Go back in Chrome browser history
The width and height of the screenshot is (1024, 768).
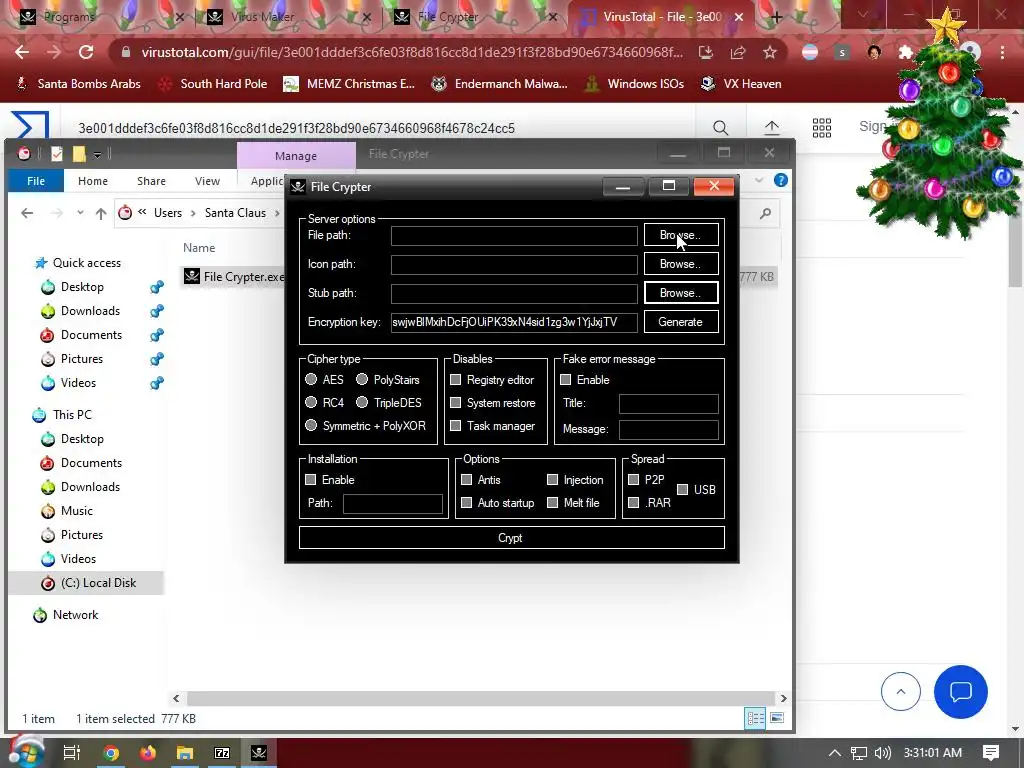[22, 52]
